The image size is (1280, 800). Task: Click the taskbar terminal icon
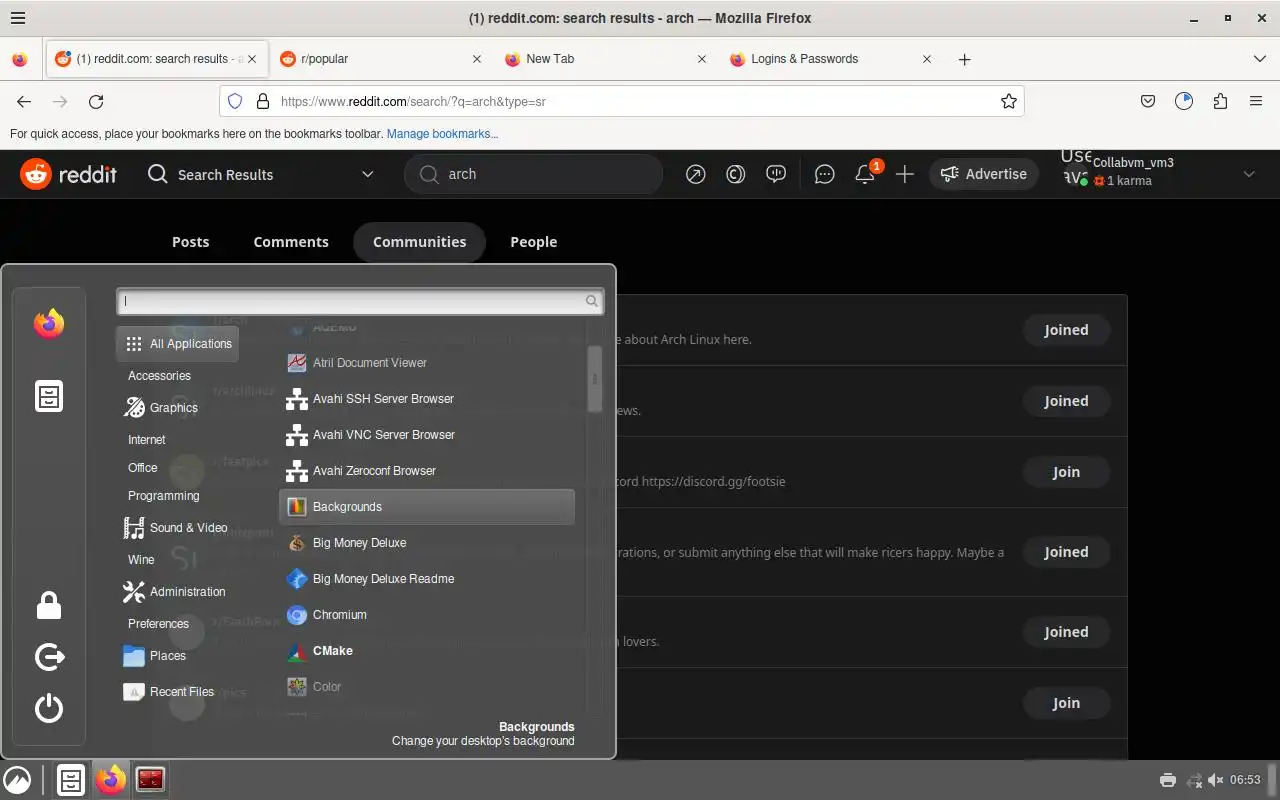(x=150, y=780)
